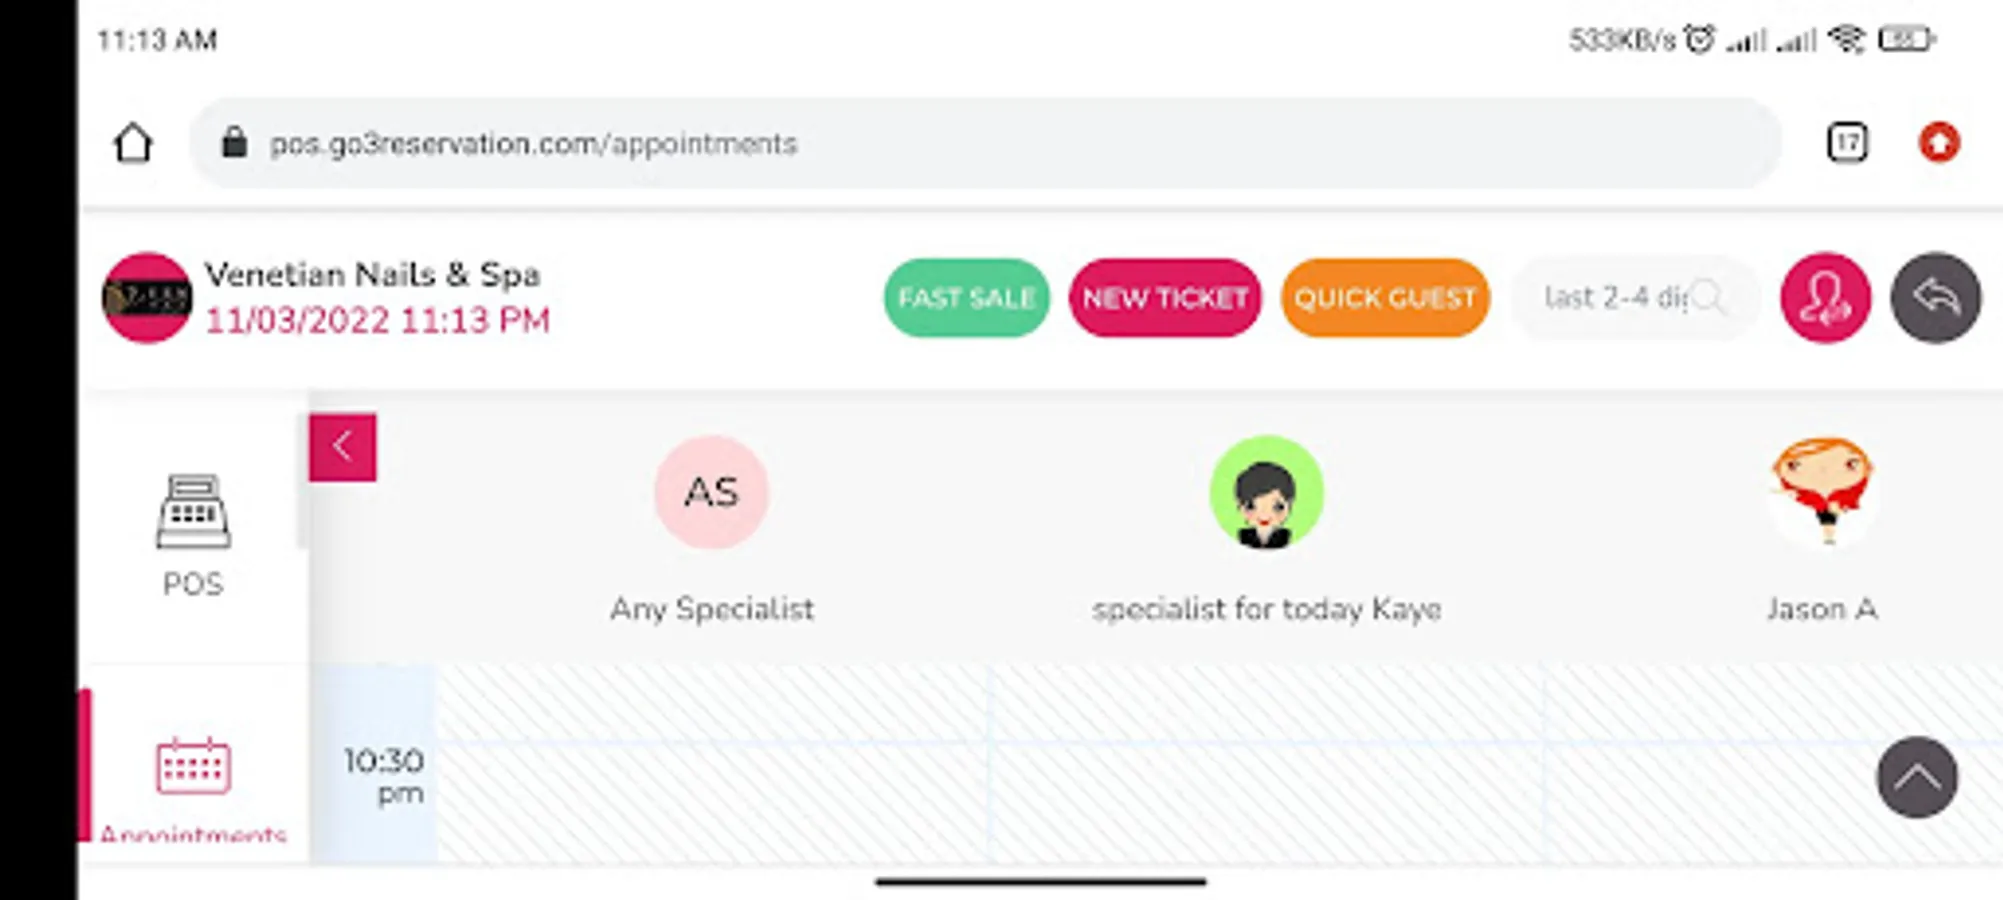Tap the red upload arrow browser icon

1938,143
